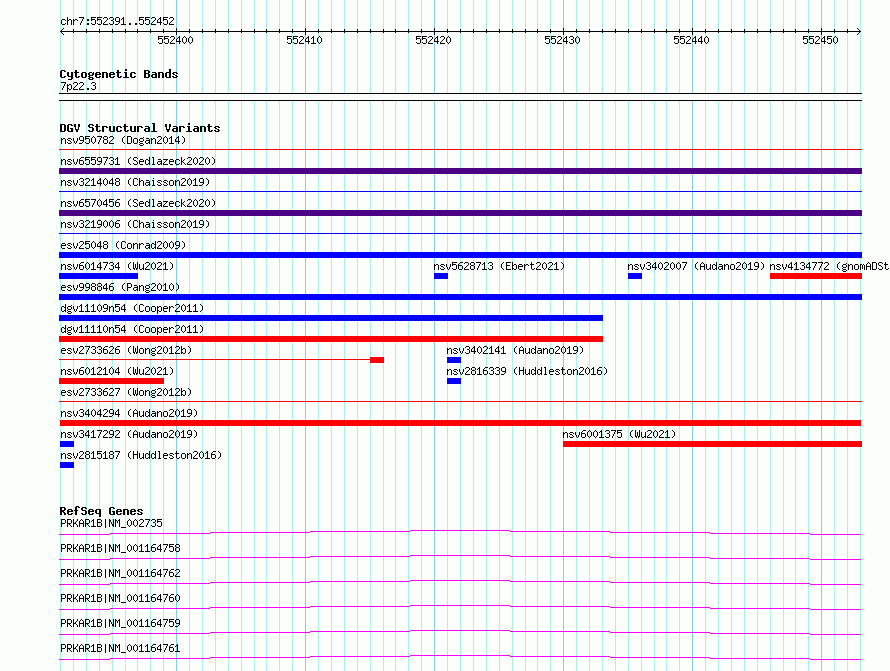Screen dimensions: 890x671
Task: Select the nsv2816339 (Huddleston2016) label
Action: pos(527,371)
